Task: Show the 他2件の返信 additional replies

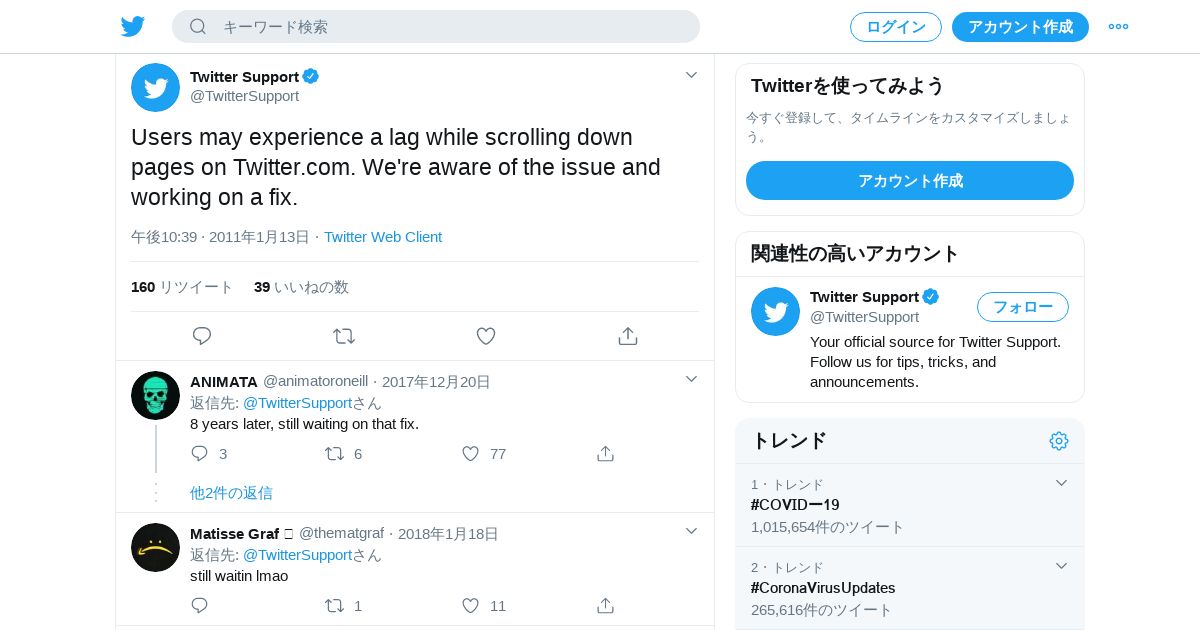Action: pos(231,493)
